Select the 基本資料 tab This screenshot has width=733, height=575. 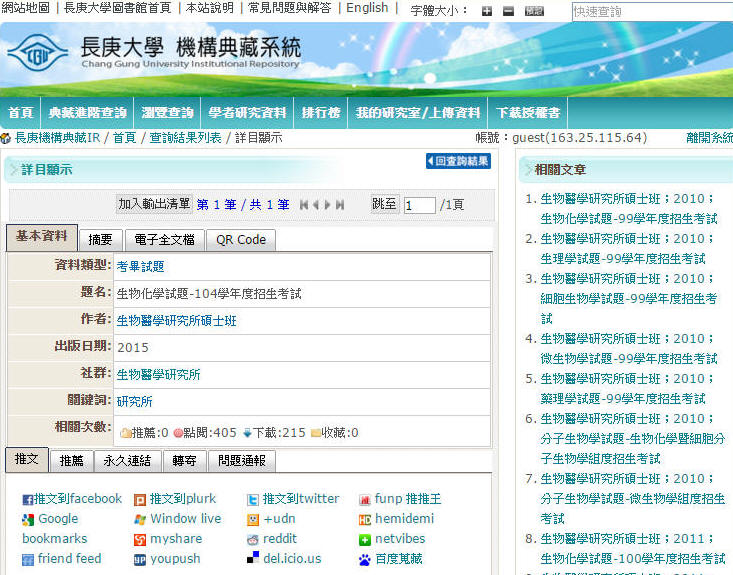[42, 237]
